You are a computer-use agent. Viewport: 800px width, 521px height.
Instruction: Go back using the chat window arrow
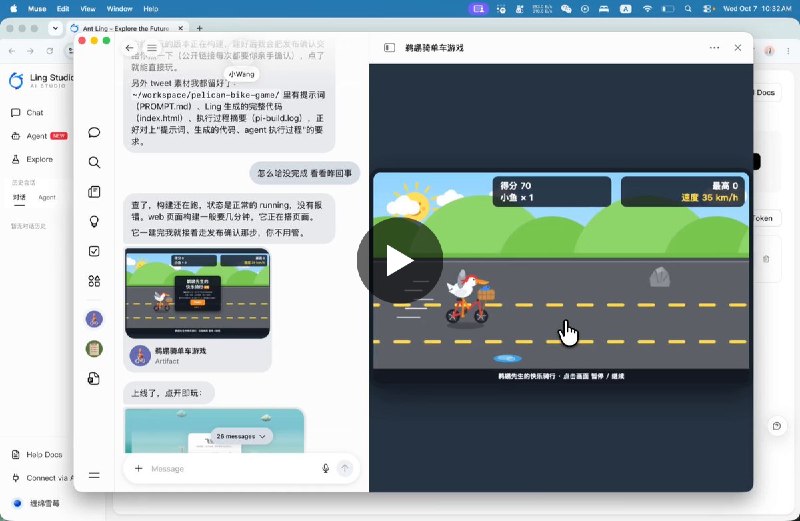coord(129,48)
